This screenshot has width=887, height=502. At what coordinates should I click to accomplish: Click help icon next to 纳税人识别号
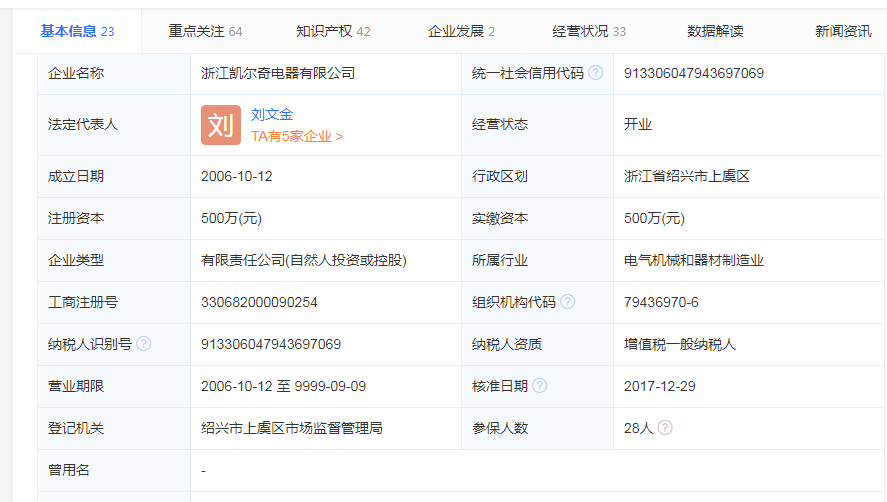pos(144,344)
